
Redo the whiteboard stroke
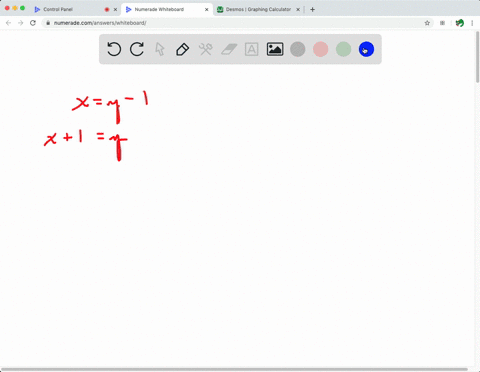137,49
